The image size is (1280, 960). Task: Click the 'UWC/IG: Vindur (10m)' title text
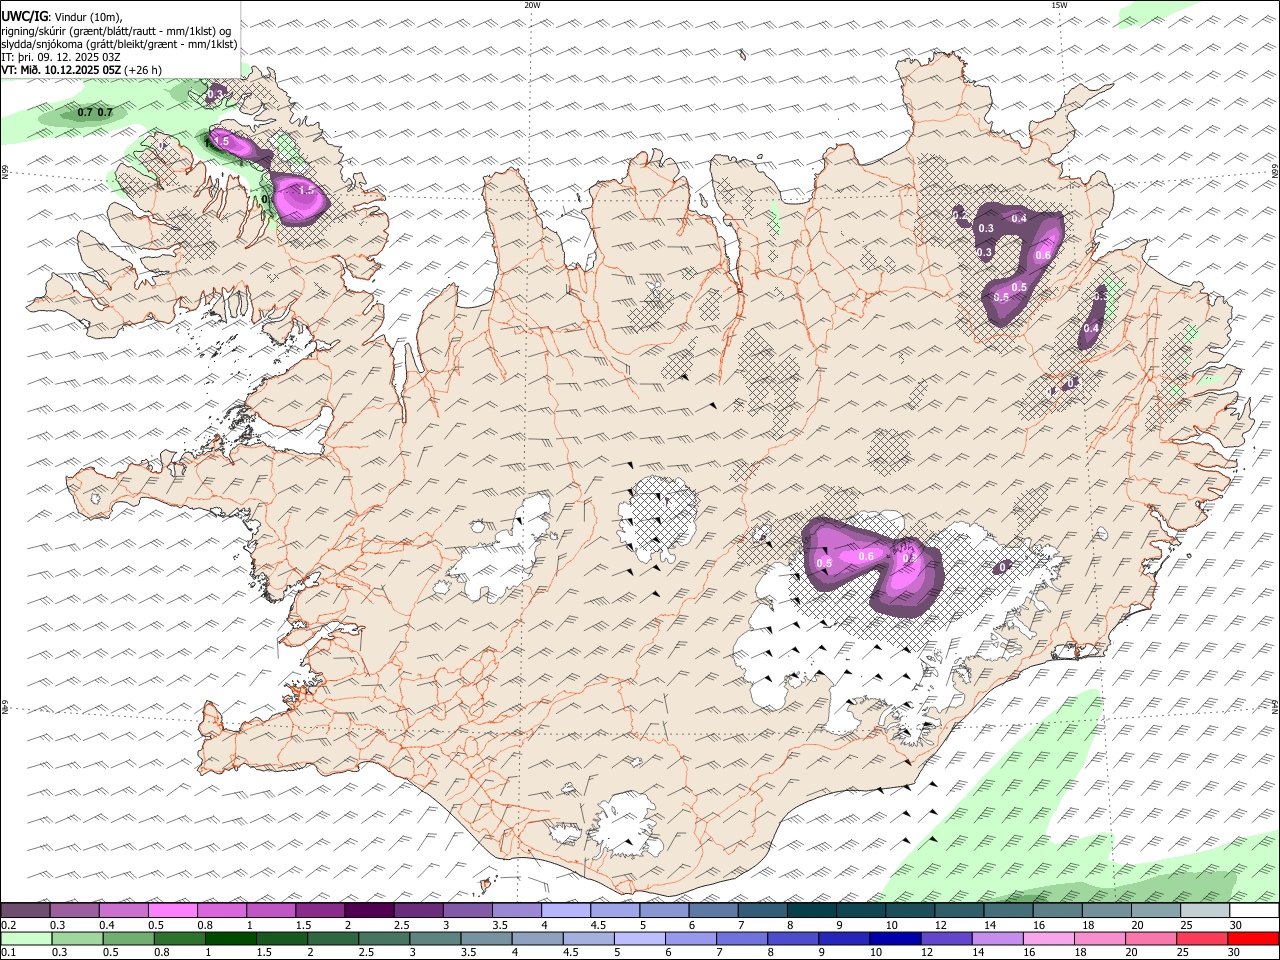coord(62,16)
